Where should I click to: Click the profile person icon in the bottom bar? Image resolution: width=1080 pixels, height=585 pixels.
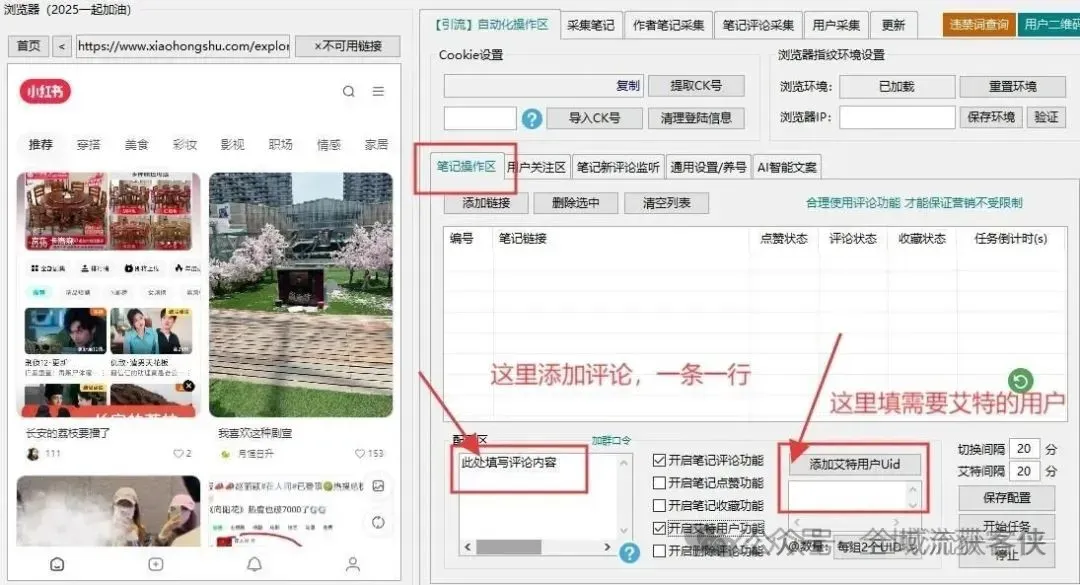coord(352,564)
